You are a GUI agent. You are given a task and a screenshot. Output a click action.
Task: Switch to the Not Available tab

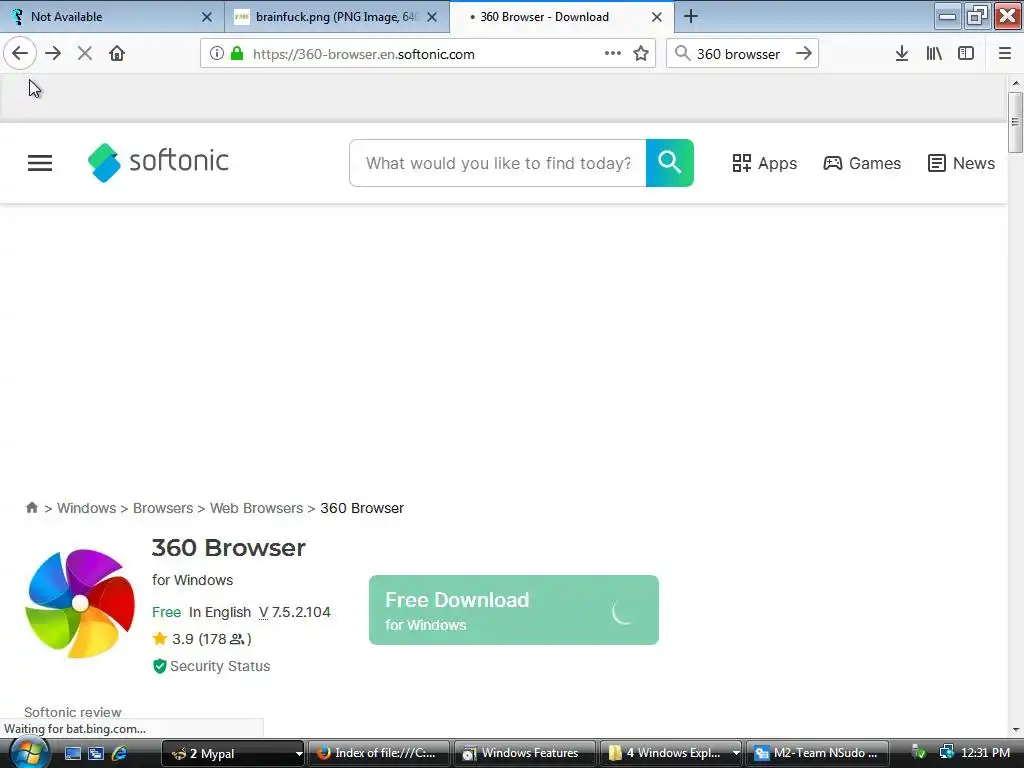112,17
